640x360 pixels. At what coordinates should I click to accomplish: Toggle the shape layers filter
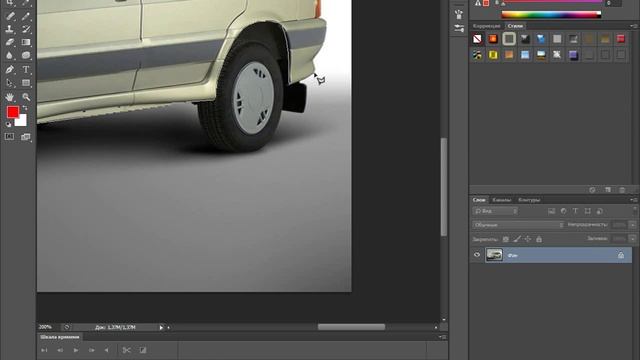point(587,211)
